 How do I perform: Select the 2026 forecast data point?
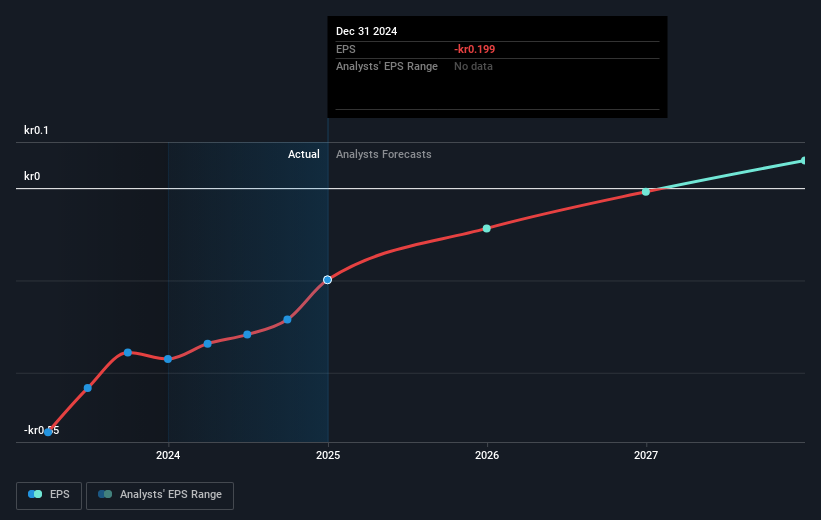click(x=486, y=228)
